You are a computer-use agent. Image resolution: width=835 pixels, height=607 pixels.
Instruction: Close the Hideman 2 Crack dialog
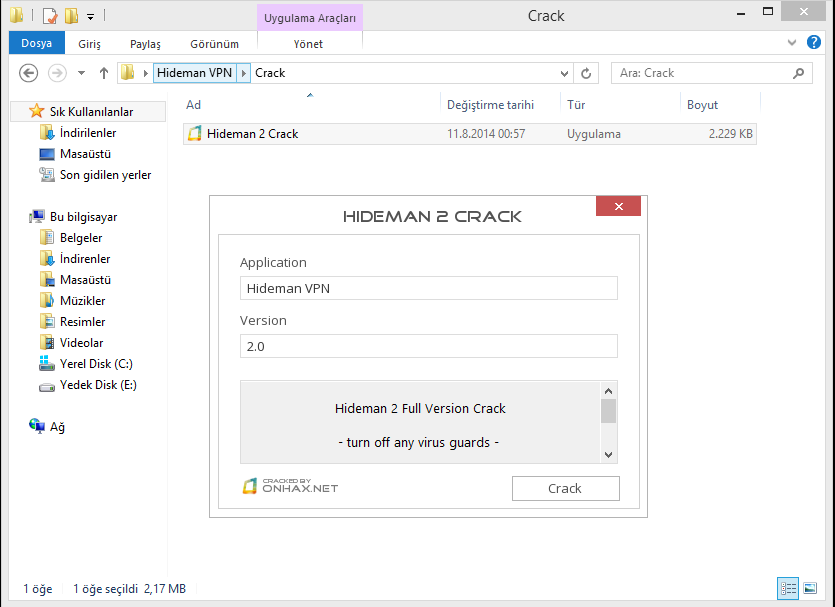coord(618,206)
